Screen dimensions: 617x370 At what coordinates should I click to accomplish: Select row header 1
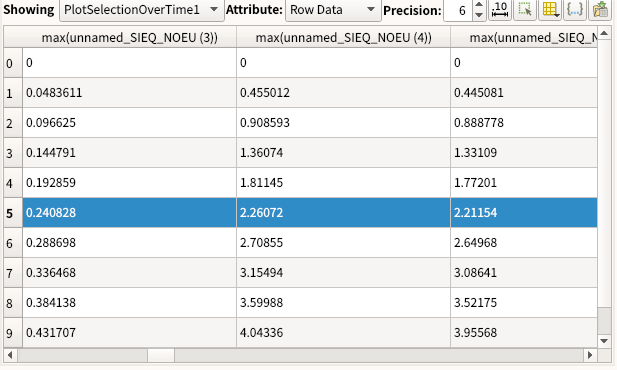coord(13,93)
